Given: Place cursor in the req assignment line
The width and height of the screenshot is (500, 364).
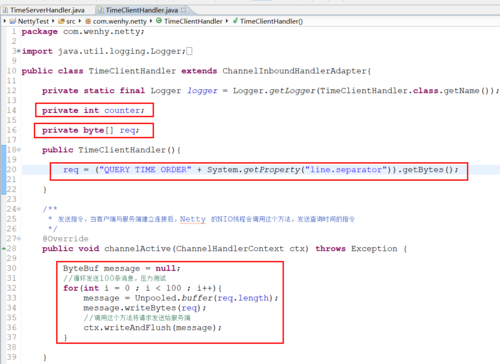Looking at the screenshot, I should pyautogui.click(x=260, y=170).
